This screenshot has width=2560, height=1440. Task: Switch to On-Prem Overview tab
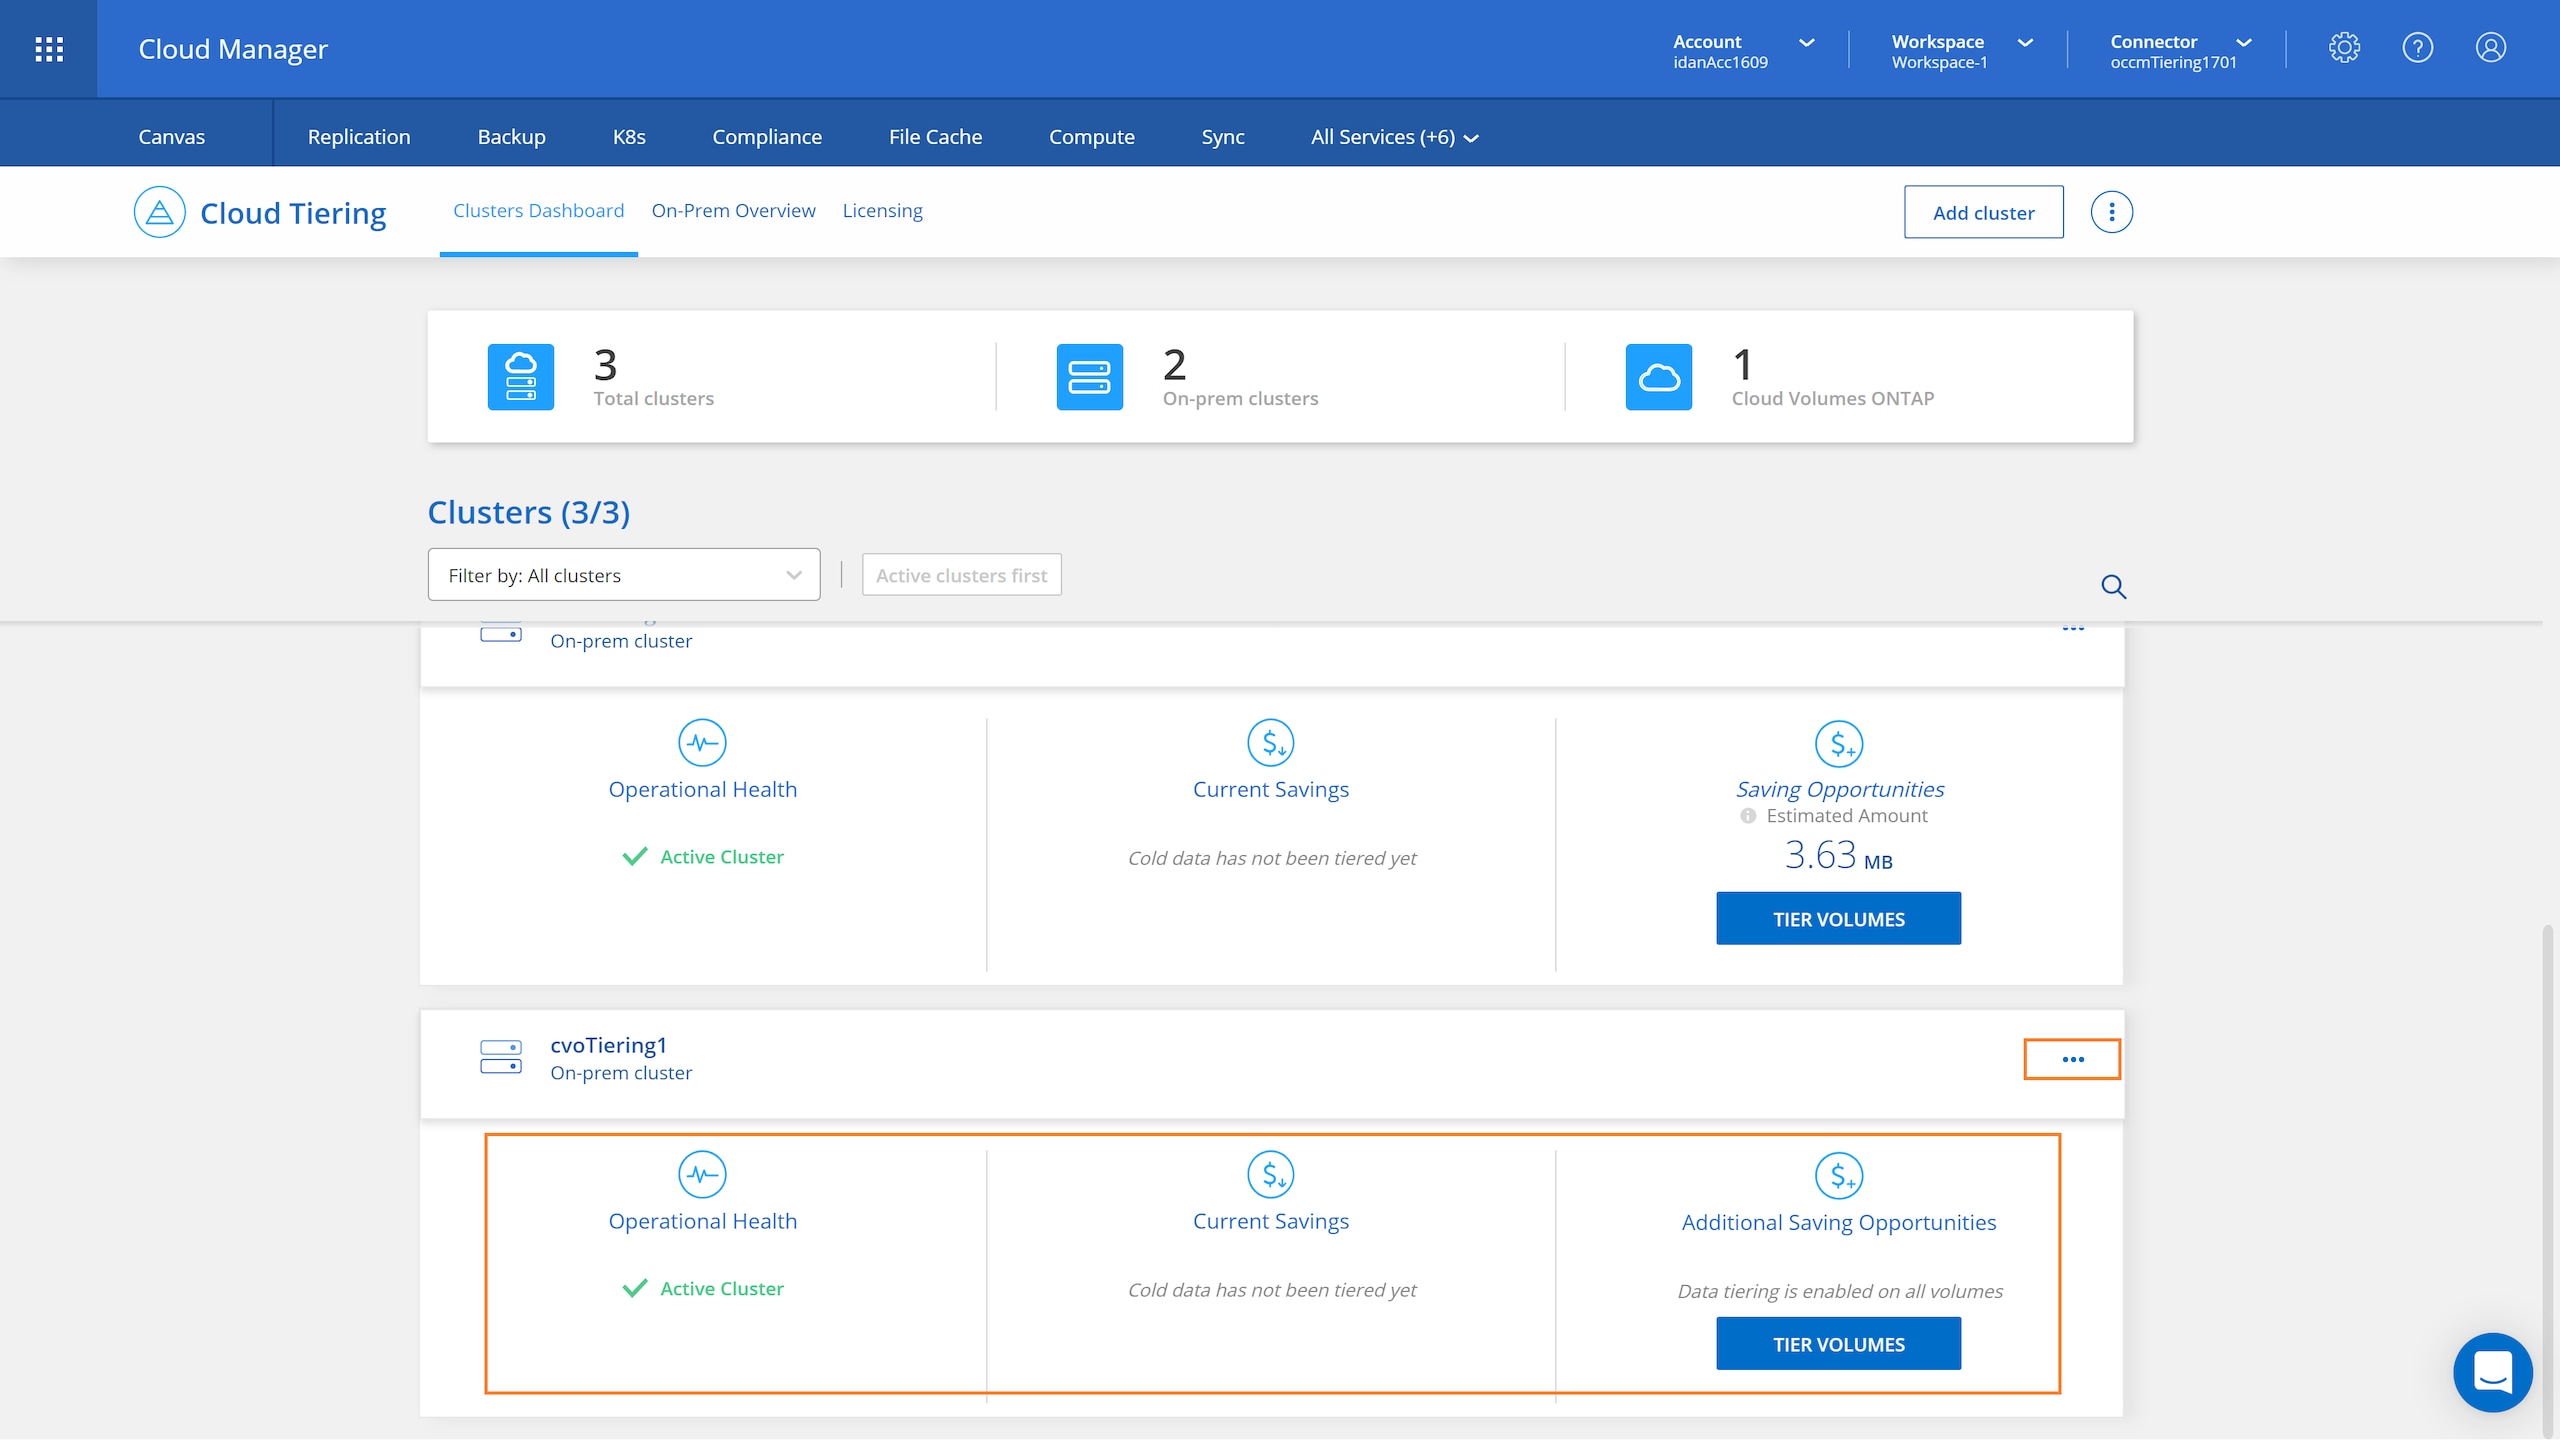click(733, 211)
